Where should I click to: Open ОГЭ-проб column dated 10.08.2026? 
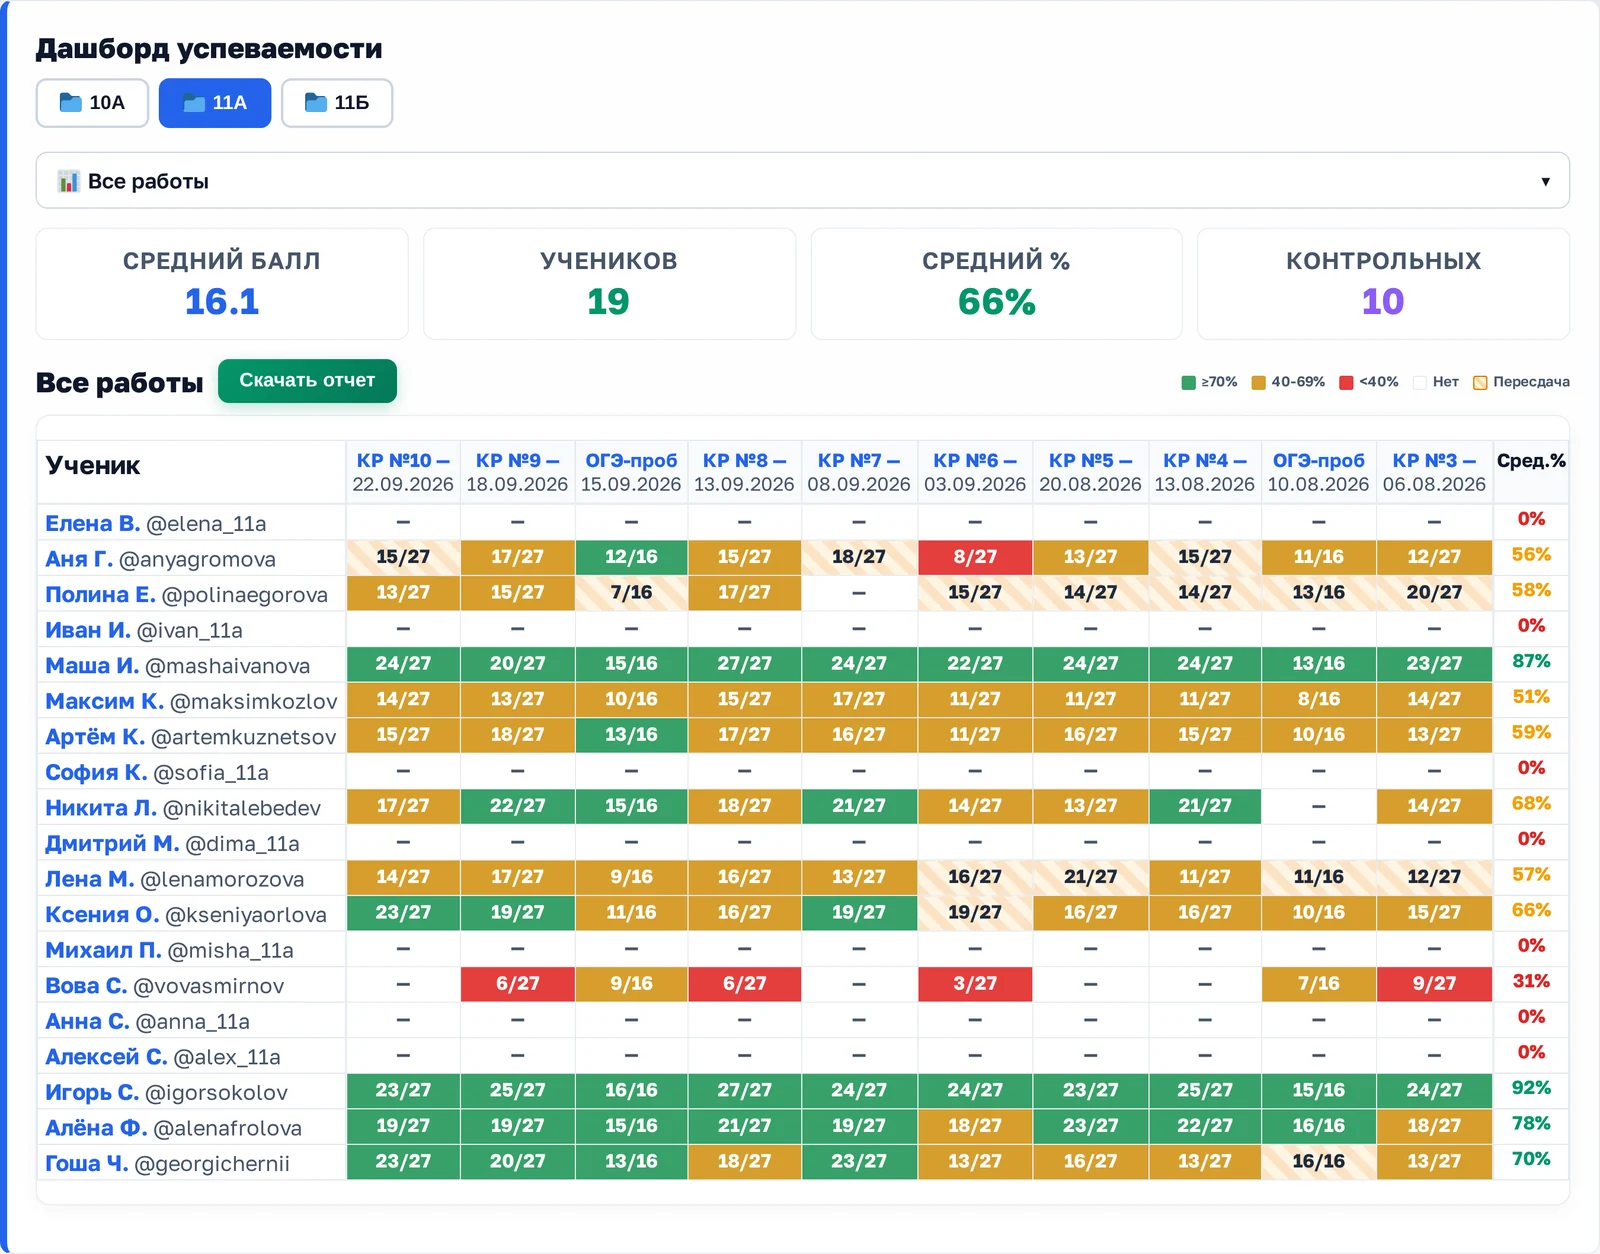click(x=1318, y=472)
